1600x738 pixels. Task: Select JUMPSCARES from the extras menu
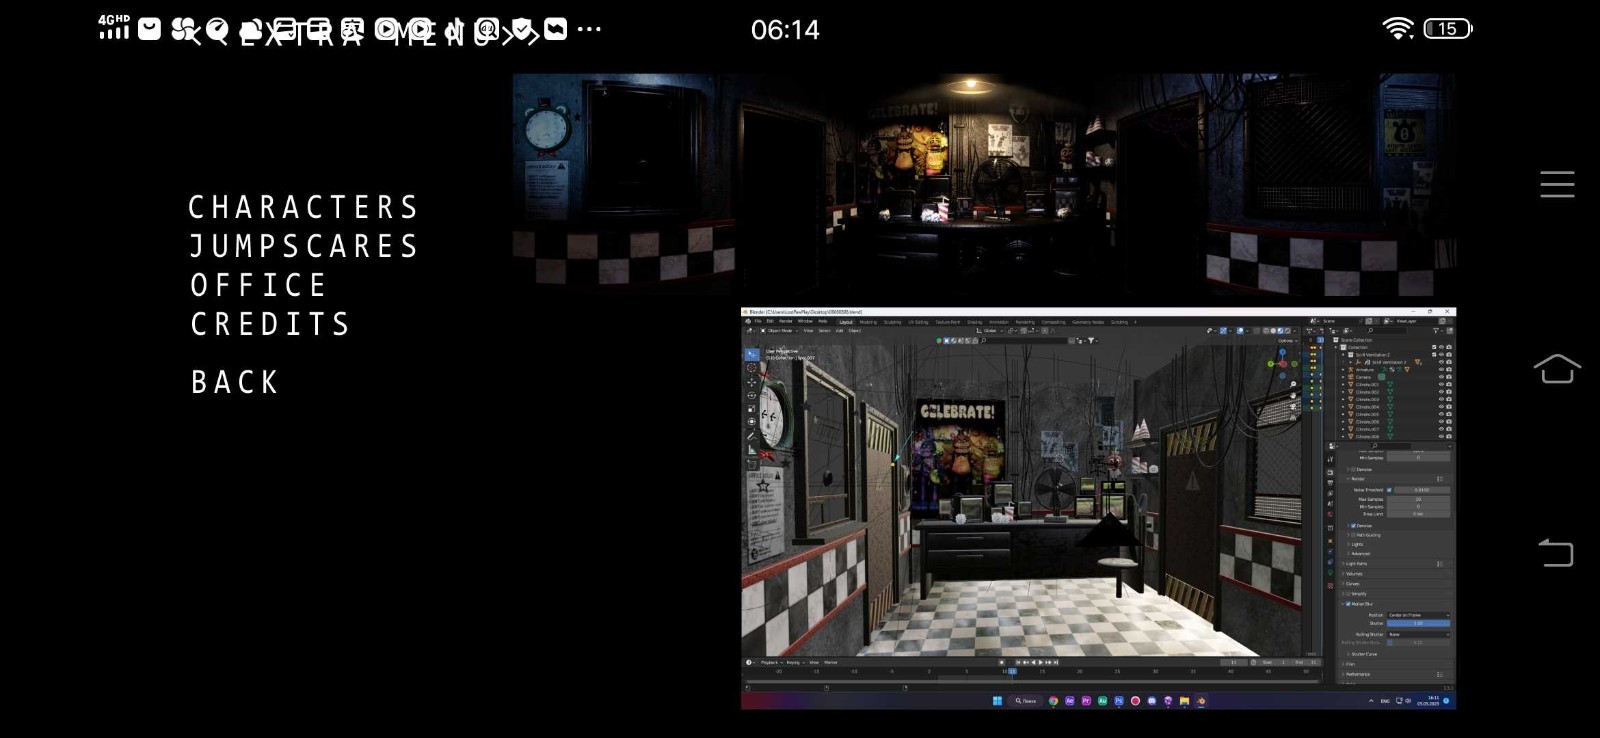pos(303,247)
